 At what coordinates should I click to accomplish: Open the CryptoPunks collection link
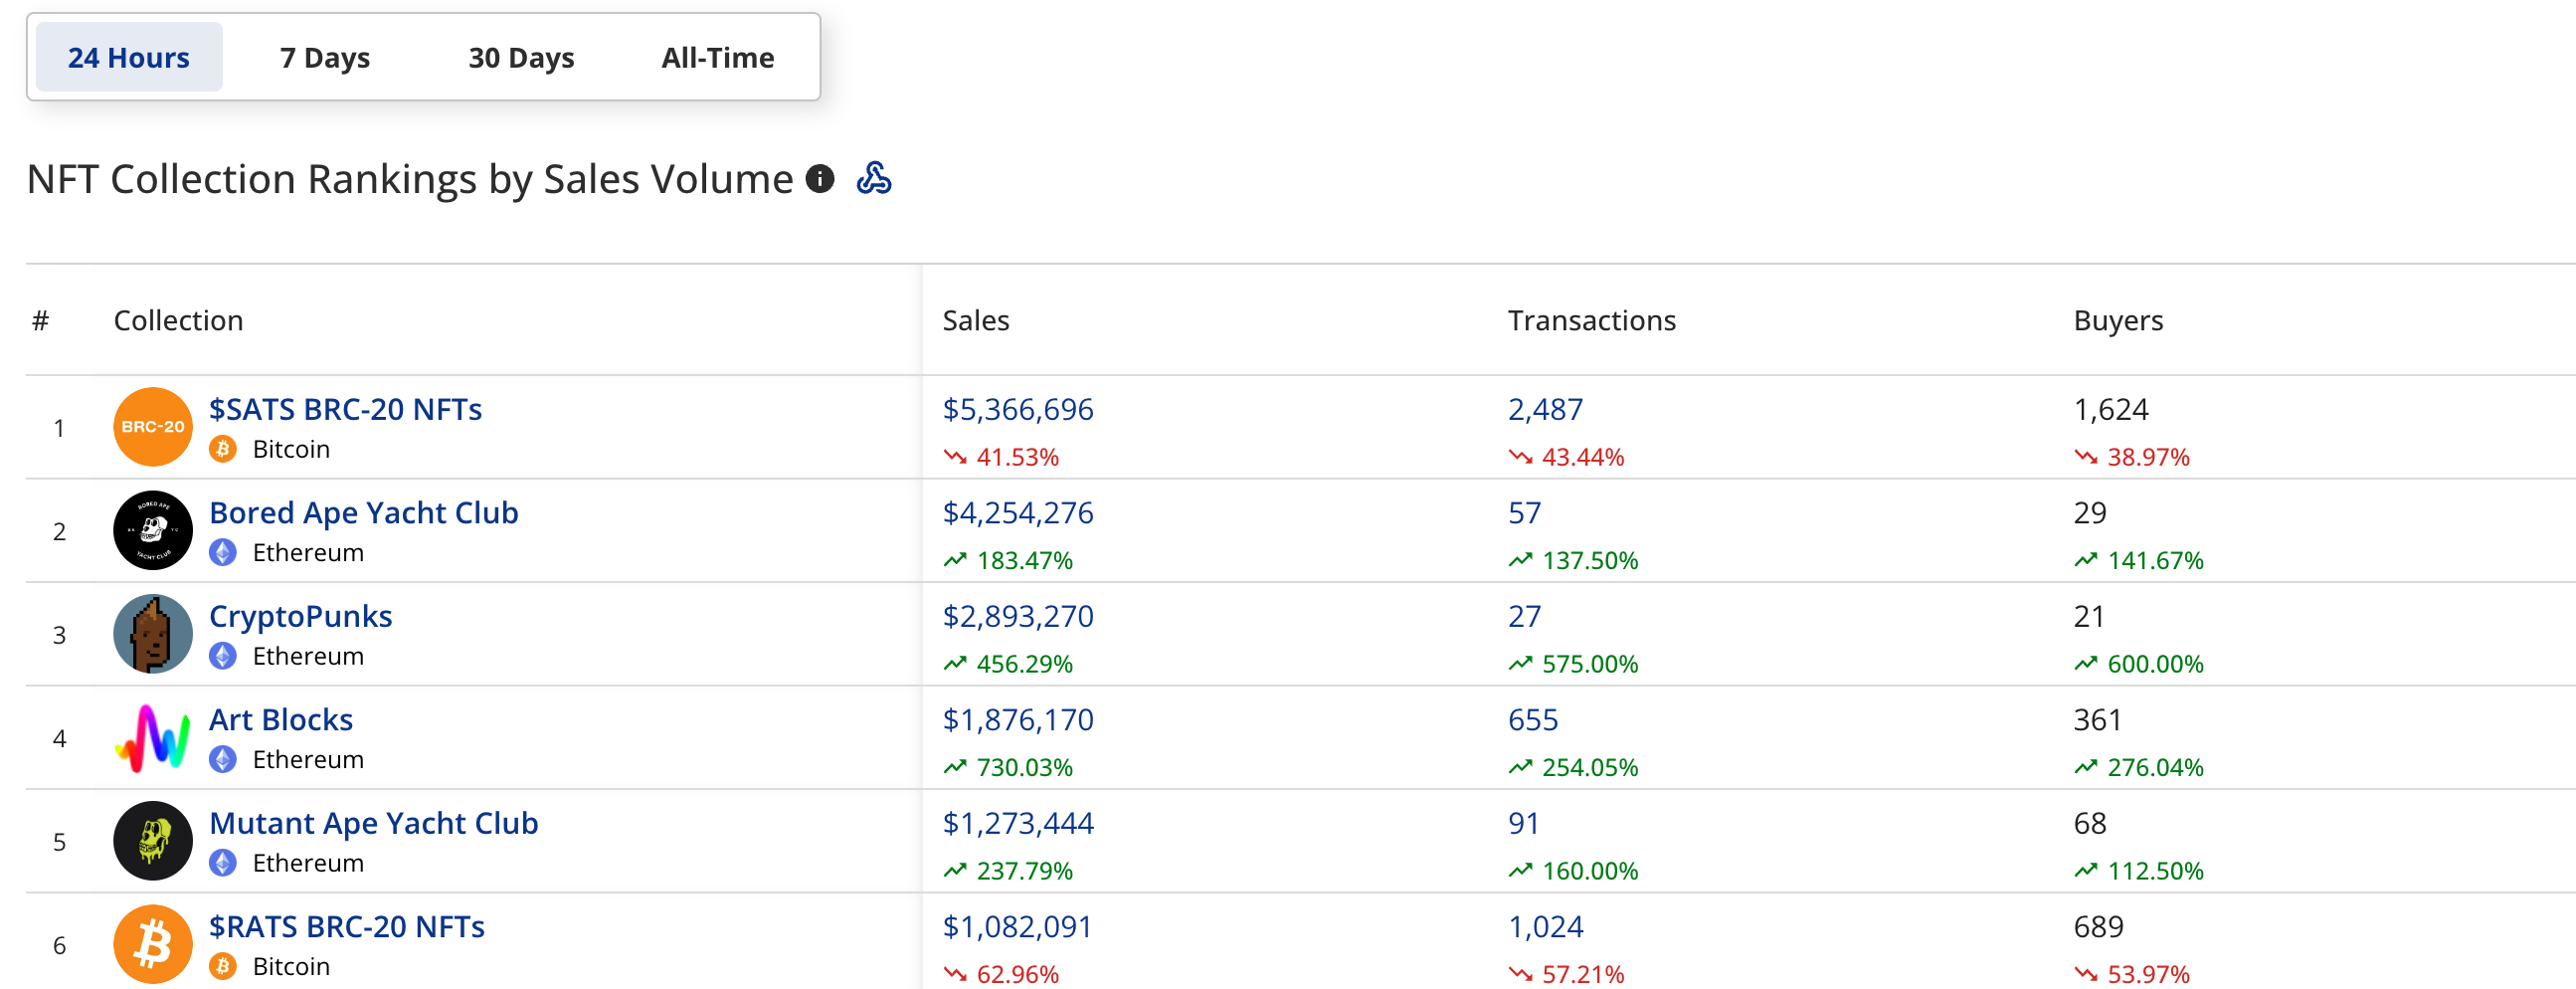[300, 616]
